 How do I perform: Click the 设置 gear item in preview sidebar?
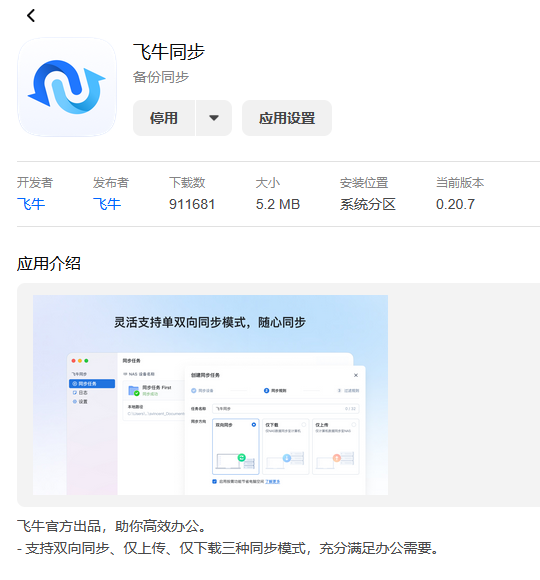tap(81, 401)
